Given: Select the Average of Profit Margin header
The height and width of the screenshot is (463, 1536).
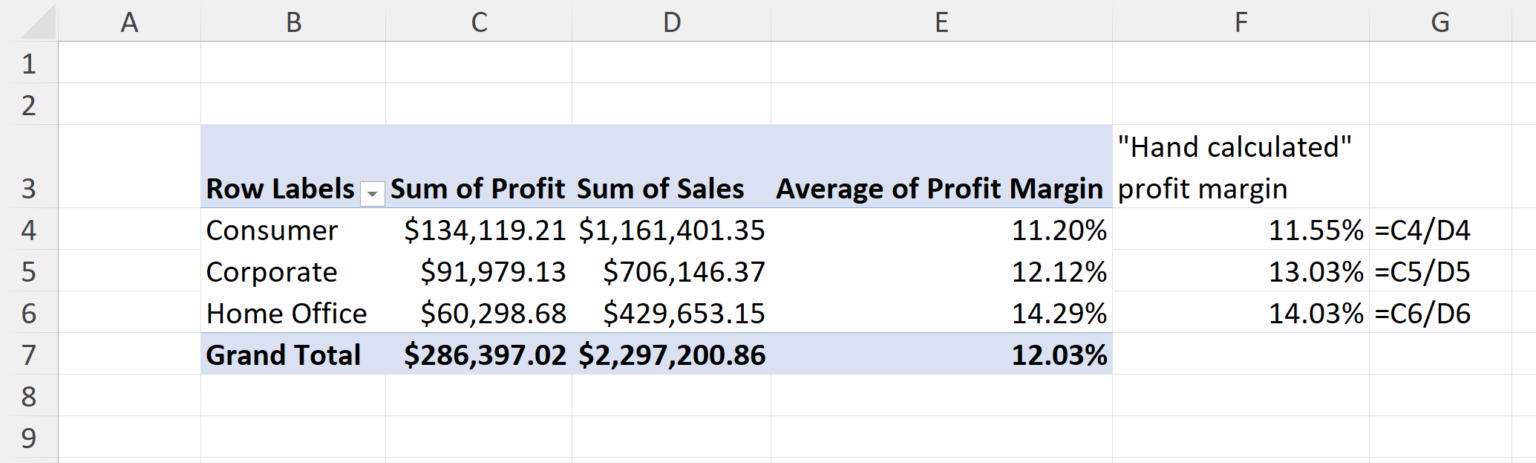Looking at the screenshot, I should 940,189.
